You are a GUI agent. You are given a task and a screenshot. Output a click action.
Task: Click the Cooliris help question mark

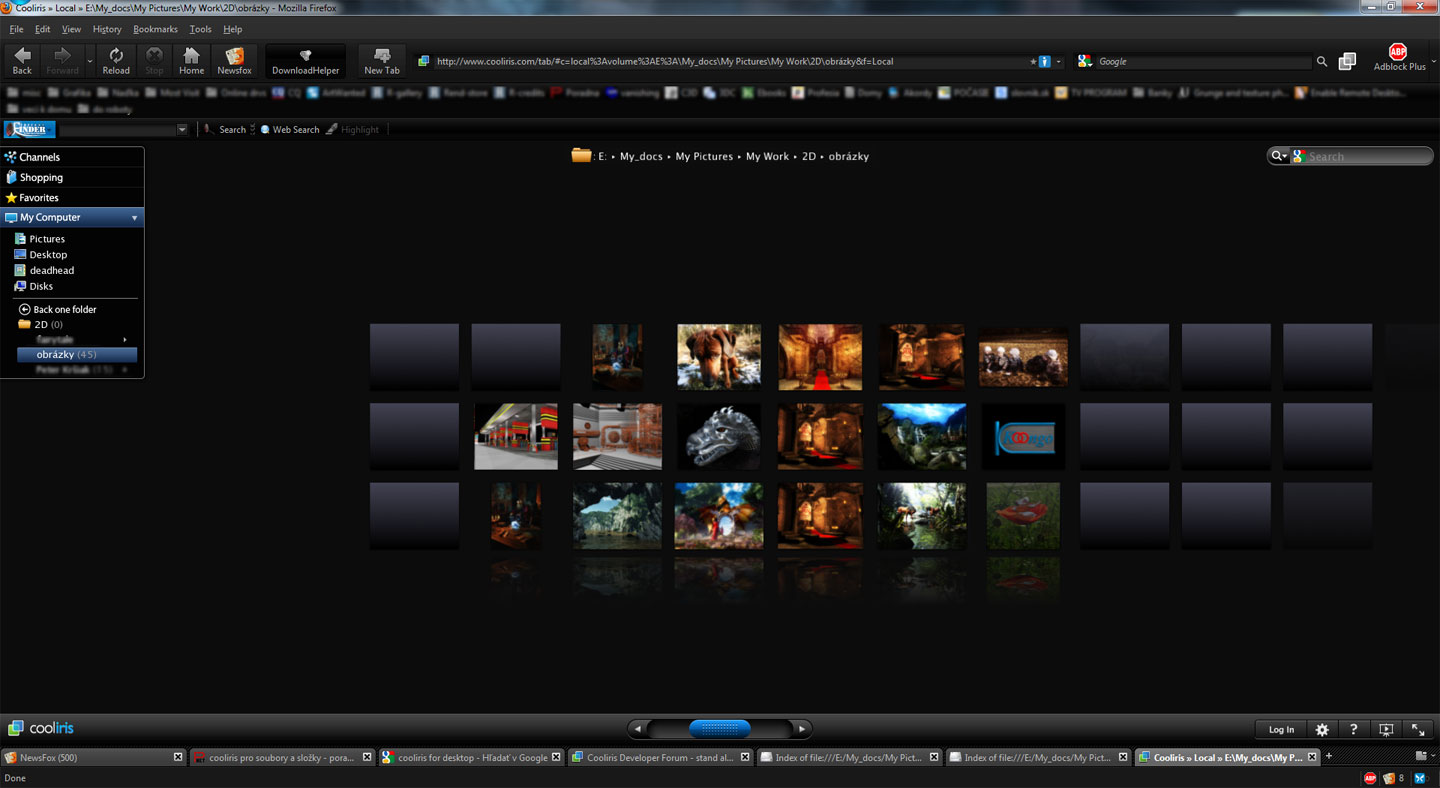coord(1353,730)
